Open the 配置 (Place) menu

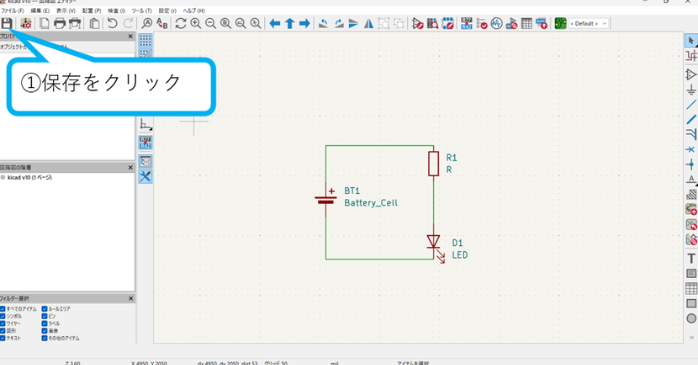point(92,10)
